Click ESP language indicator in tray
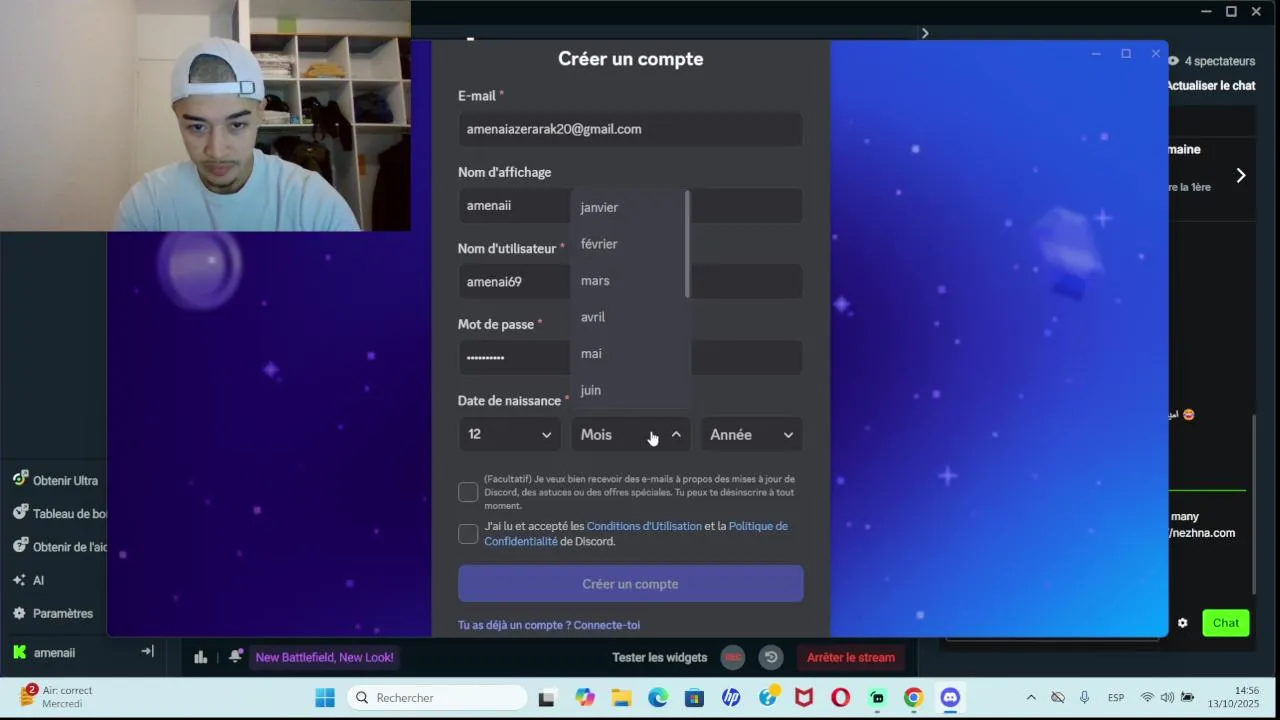Screen dimensions: 1280x720 (1116, 697)
